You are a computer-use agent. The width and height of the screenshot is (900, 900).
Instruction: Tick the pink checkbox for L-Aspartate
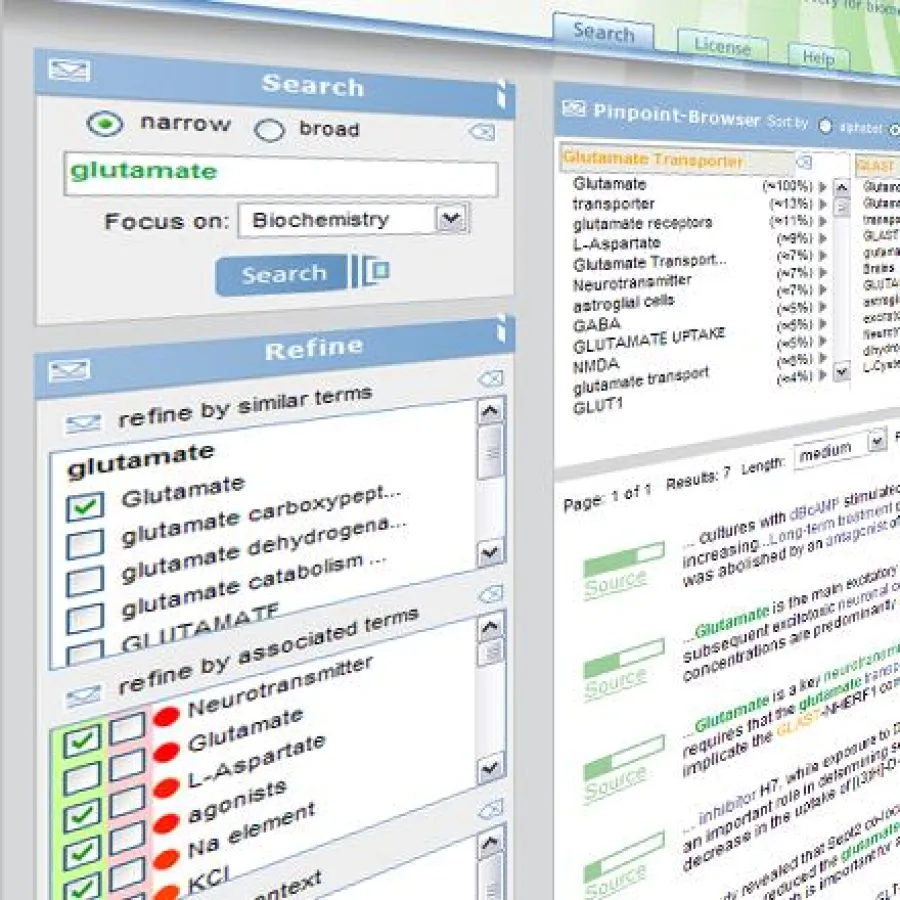127,802
